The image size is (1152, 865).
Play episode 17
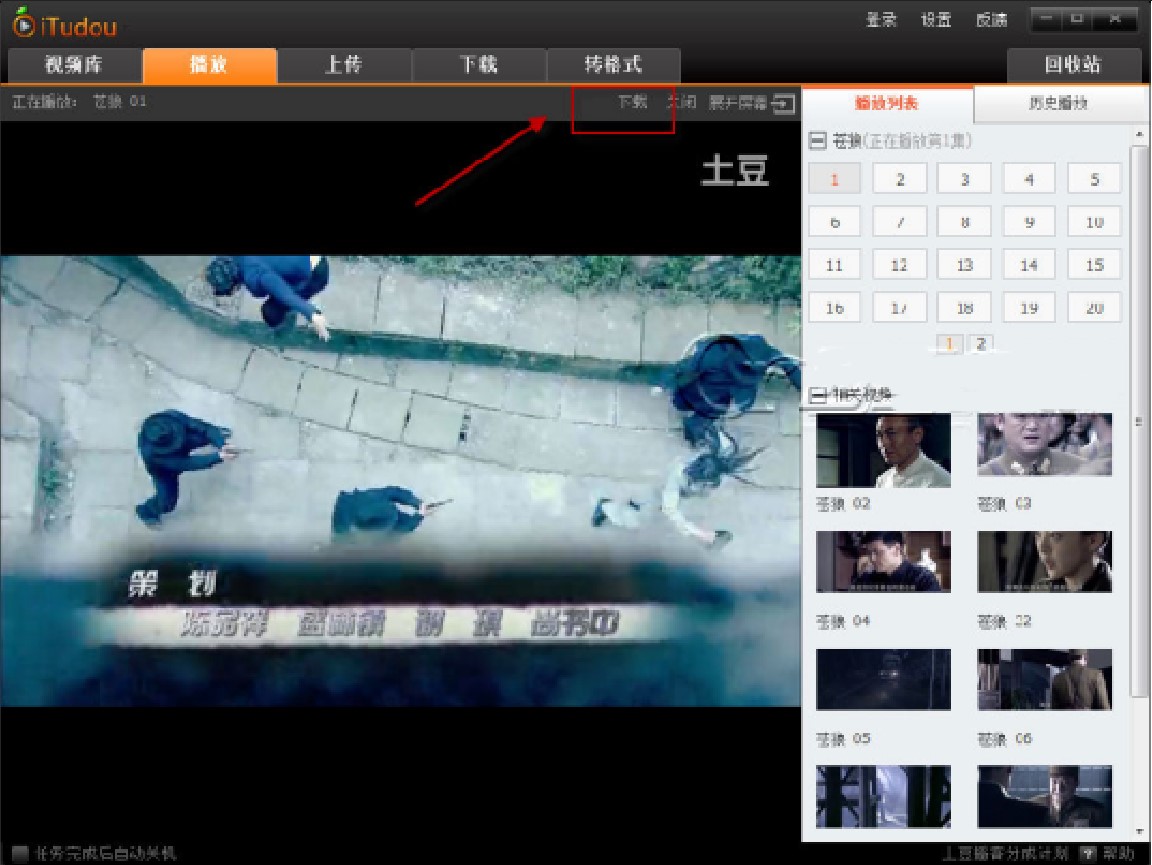(900, 308)
